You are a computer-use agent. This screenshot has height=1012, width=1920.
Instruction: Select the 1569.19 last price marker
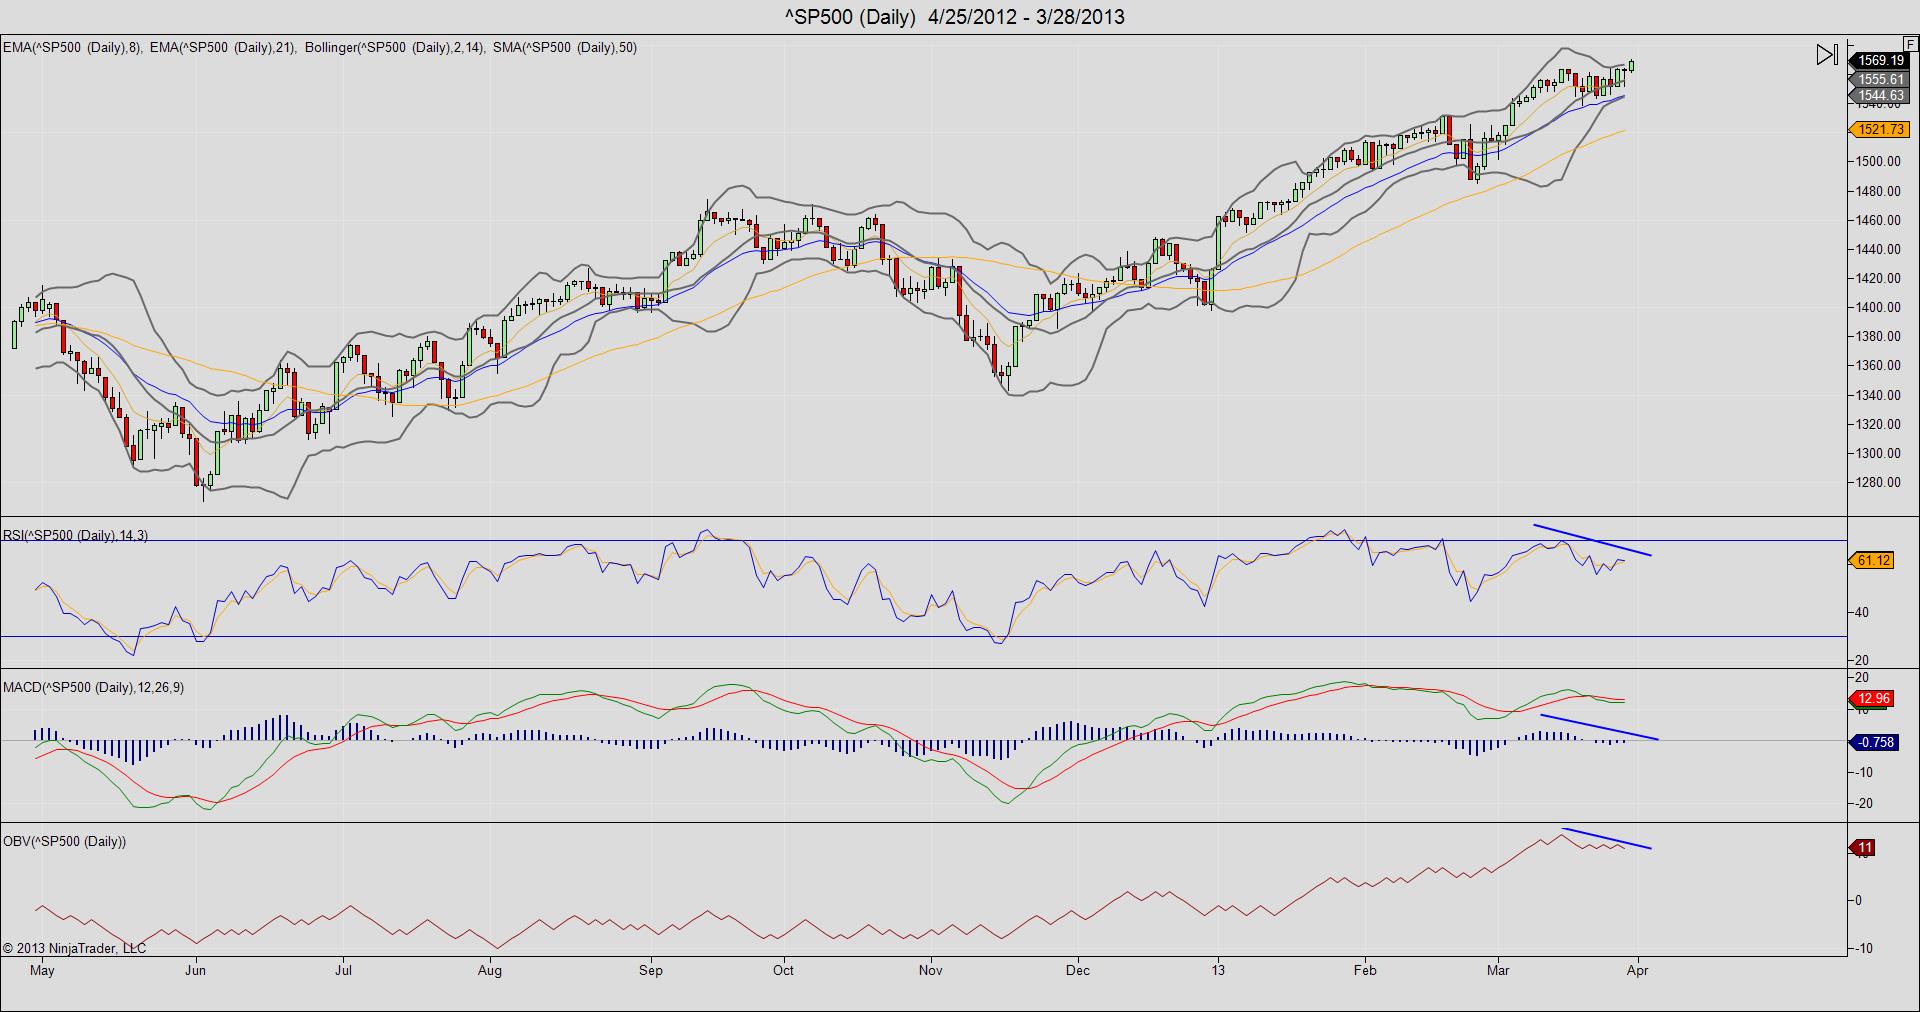coord(1880,61)
